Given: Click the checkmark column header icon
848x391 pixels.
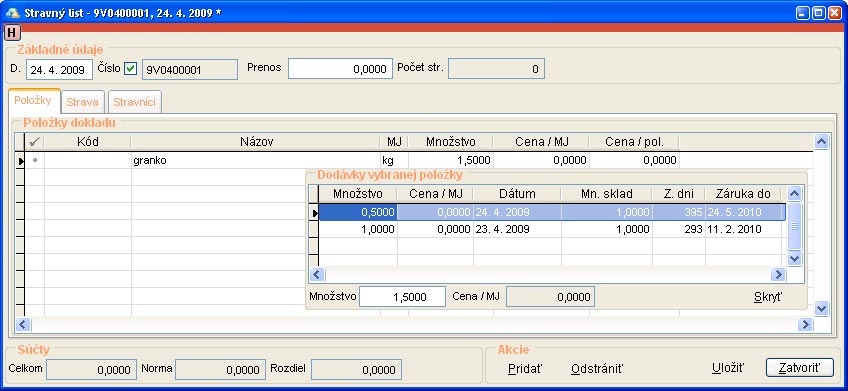Looking at the screenshot, I should pyautogui.click(x=35, y=142).
